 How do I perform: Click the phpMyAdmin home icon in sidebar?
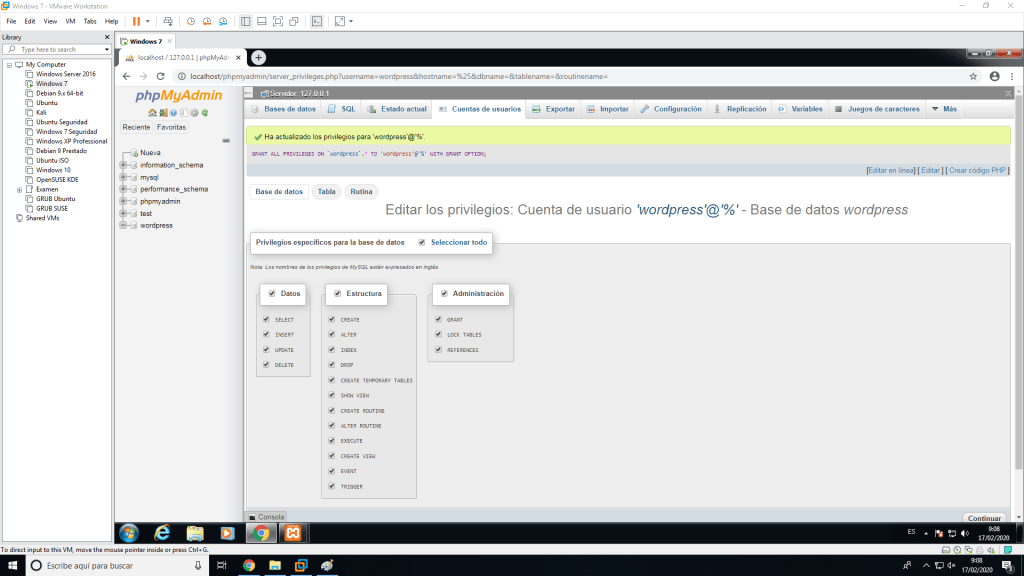(151, 112)
